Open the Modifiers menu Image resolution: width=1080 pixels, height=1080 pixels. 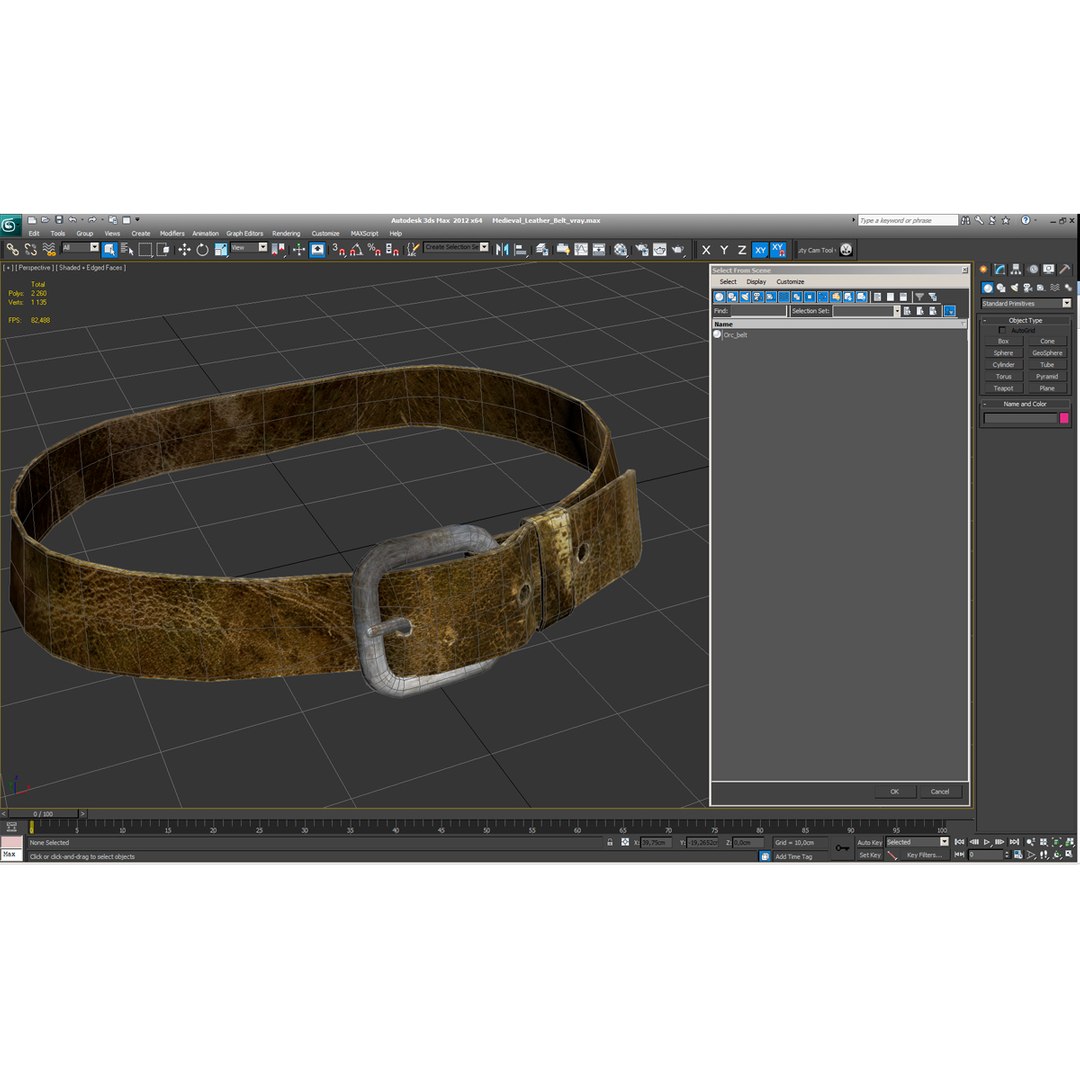172,233
